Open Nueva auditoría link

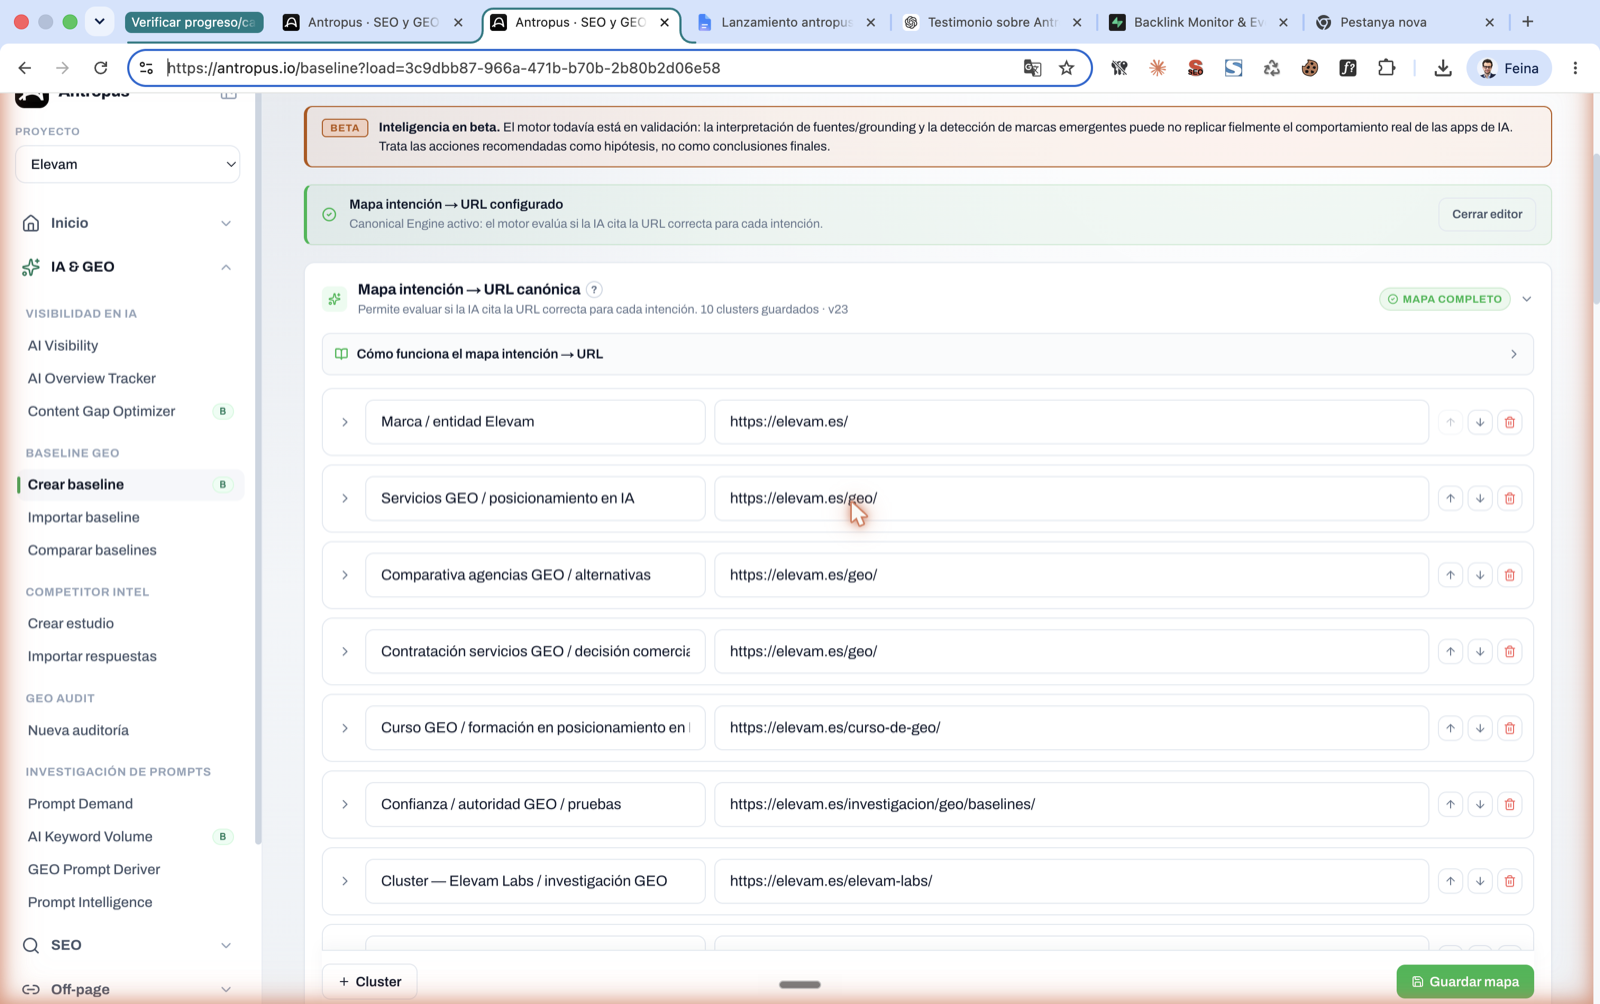pos(78,730)
